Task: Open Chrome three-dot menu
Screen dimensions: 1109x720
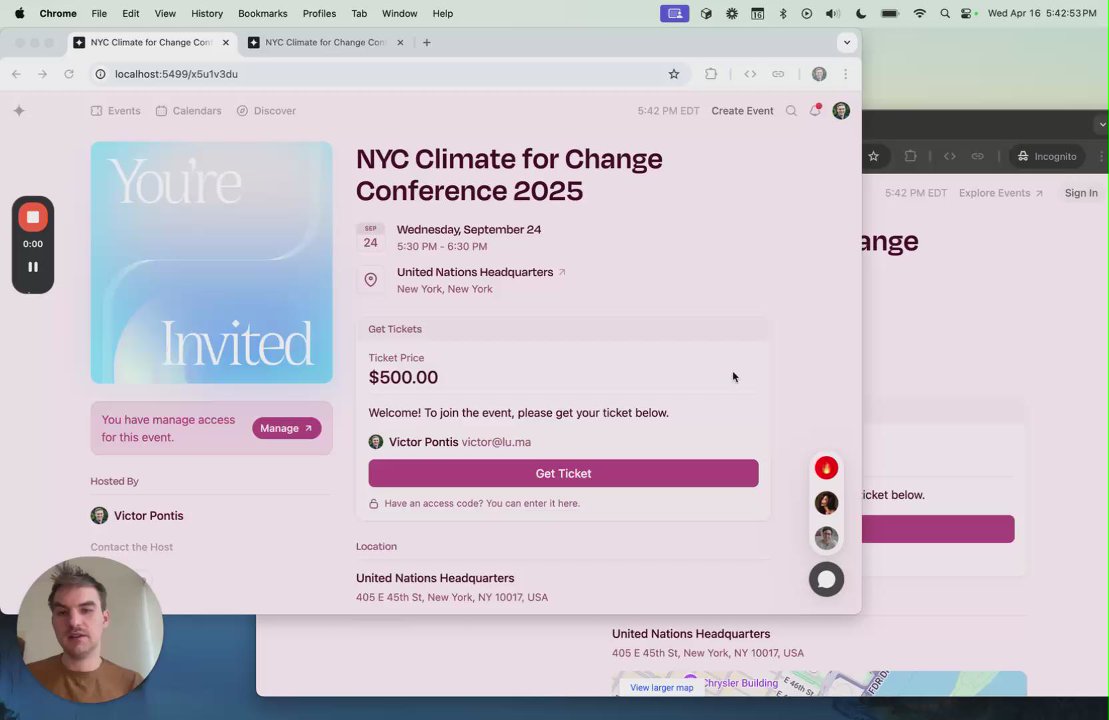Action: coord(845,74)
